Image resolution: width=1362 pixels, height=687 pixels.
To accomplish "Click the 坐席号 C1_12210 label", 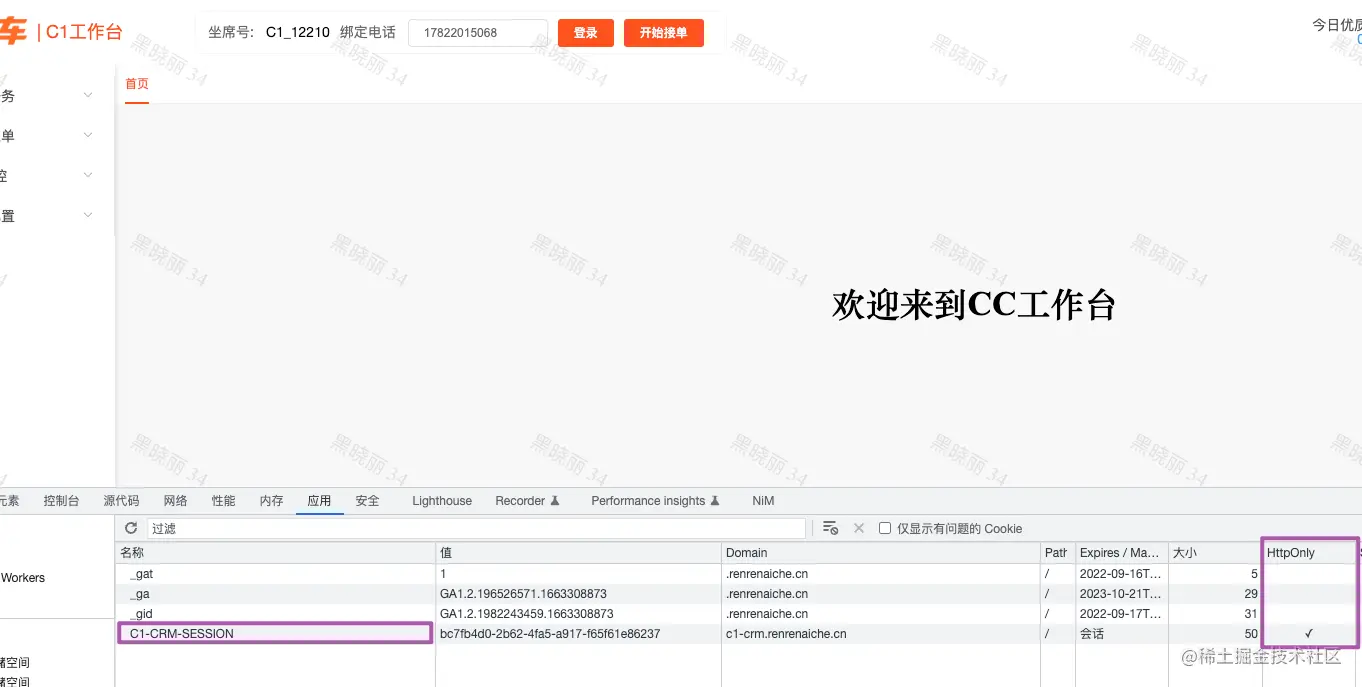I will coord(269,33).
